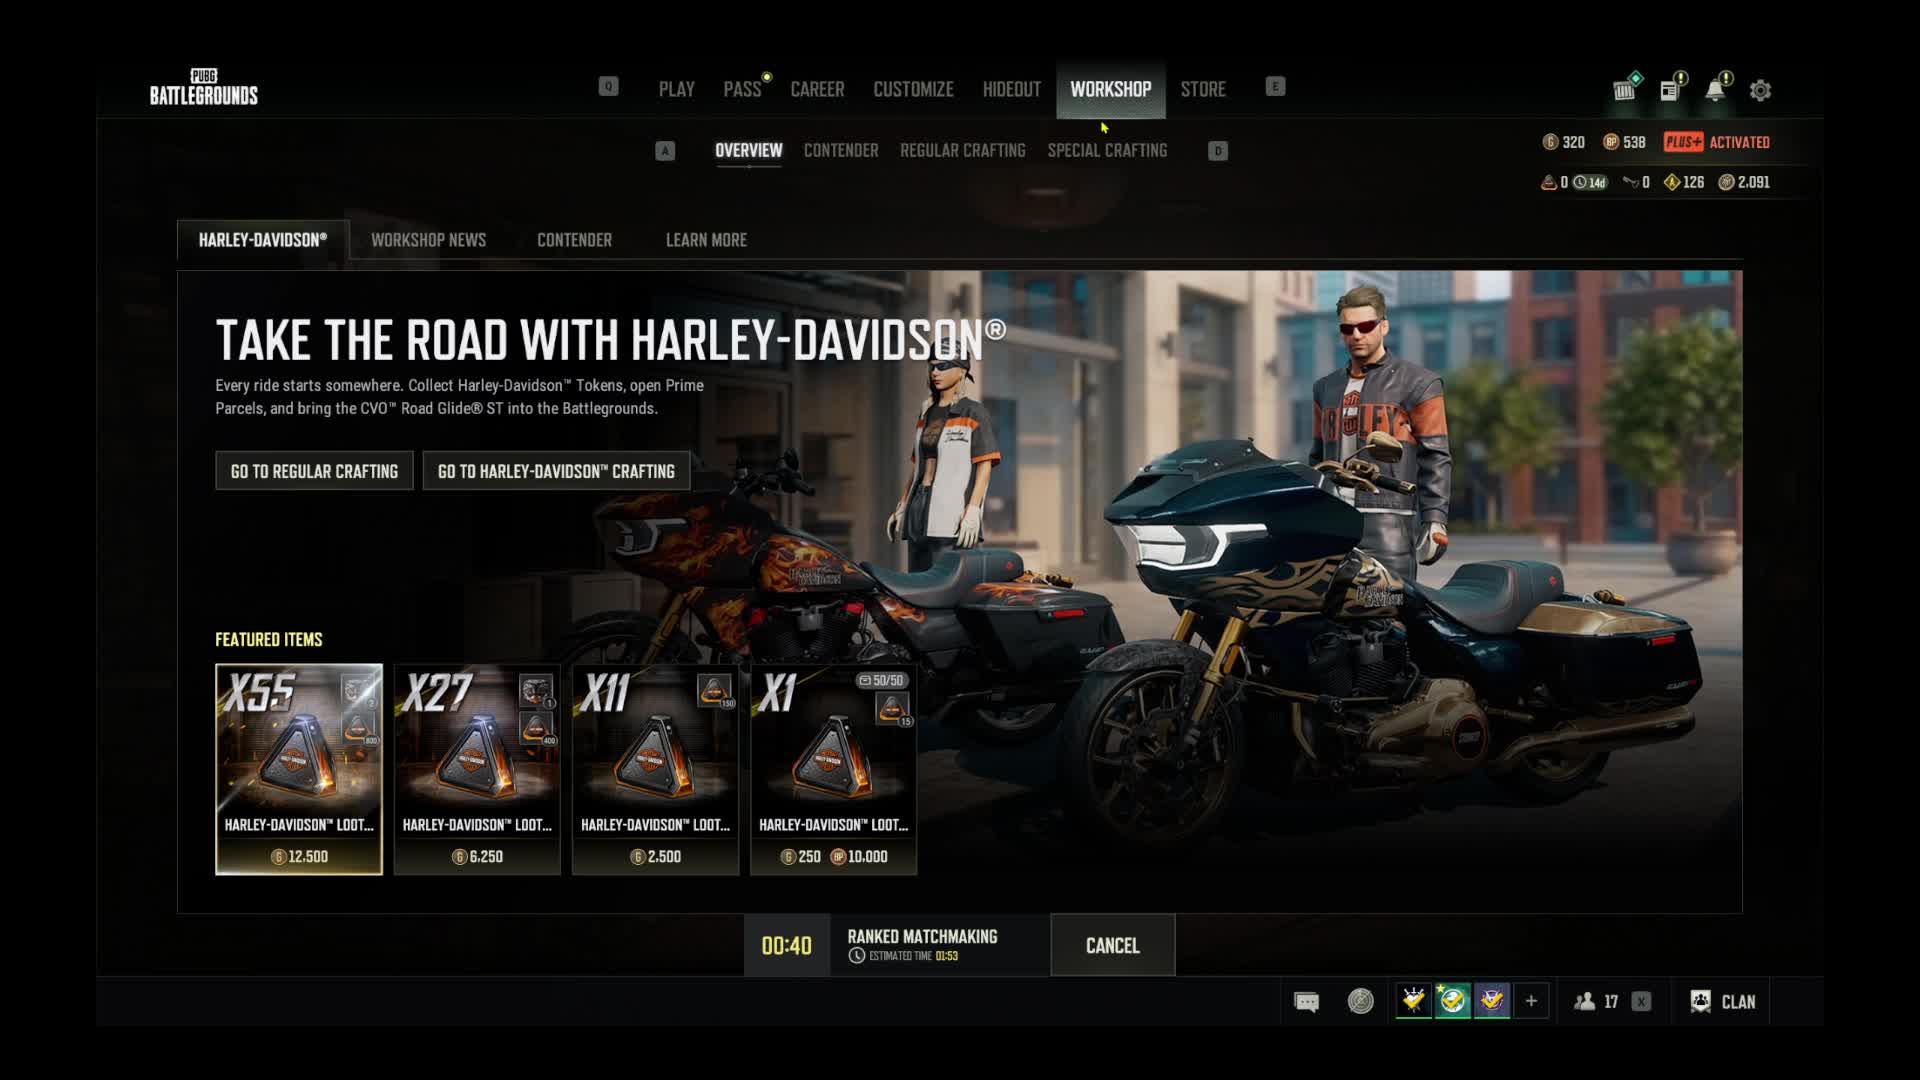The image size is (1920, 1080).
Task: Click the G-Coin currency icon showing 320
Action: pos(1550,142)
